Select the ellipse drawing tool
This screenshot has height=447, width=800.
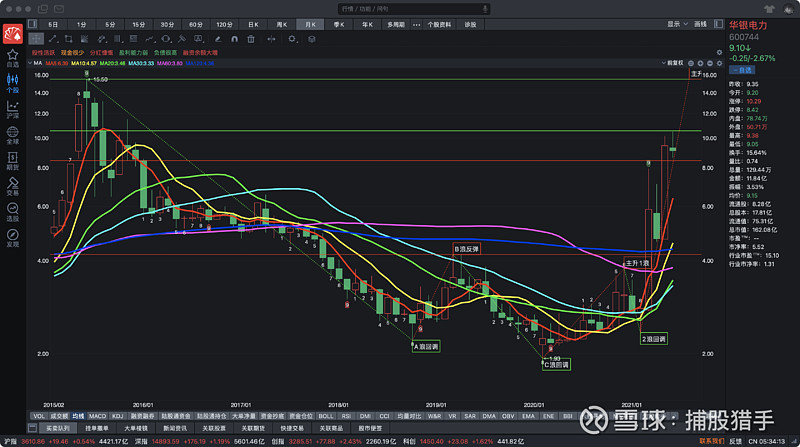[x=166, y=39]
